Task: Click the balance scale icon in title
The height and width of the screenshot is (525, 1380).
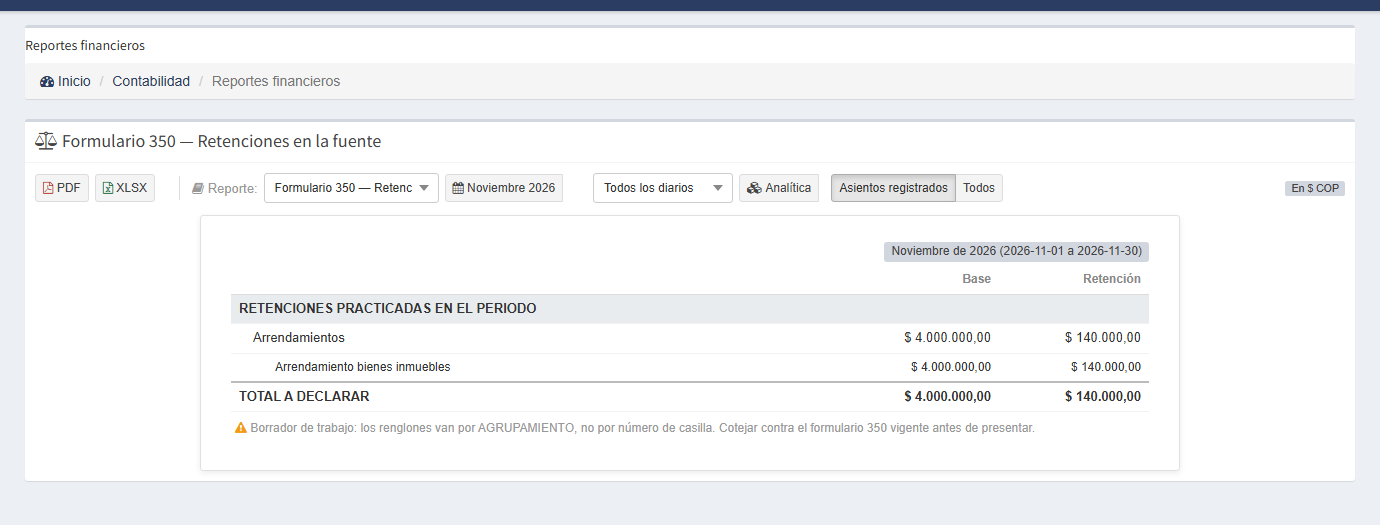Action: [46, 142]
